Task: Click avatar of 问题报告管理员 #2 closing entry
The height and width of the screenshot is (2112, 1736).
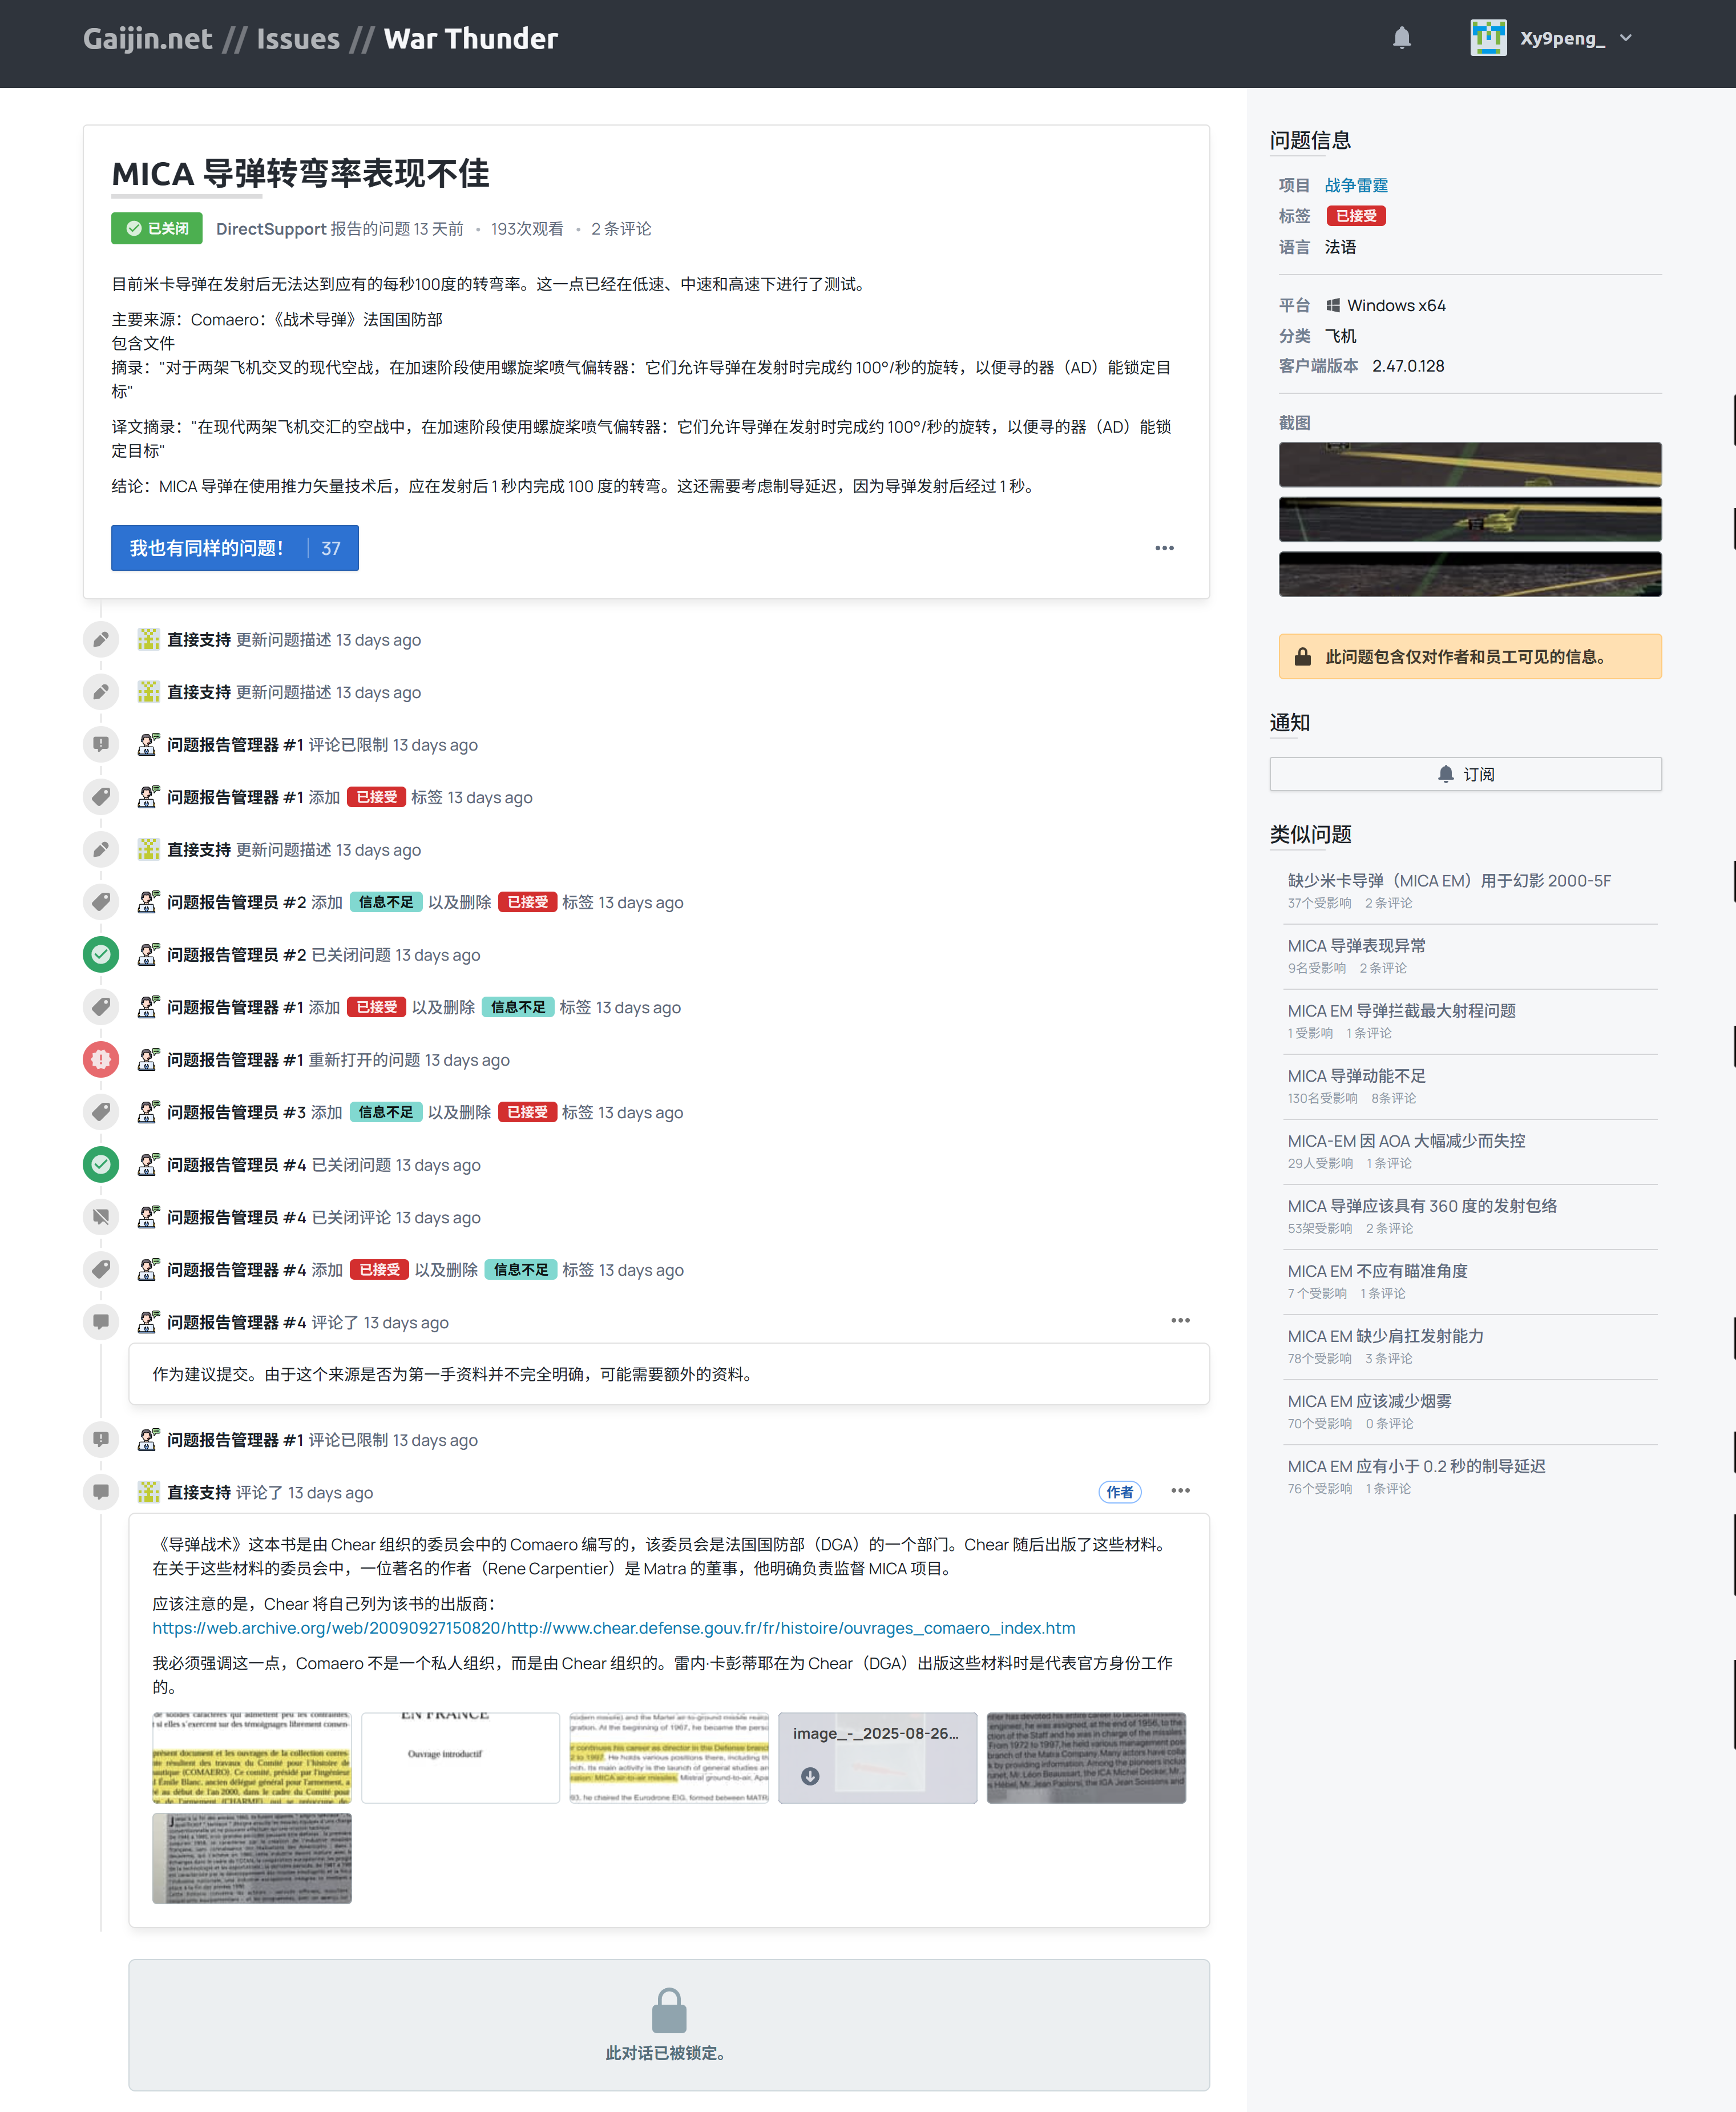Action: tap(148, 954)
